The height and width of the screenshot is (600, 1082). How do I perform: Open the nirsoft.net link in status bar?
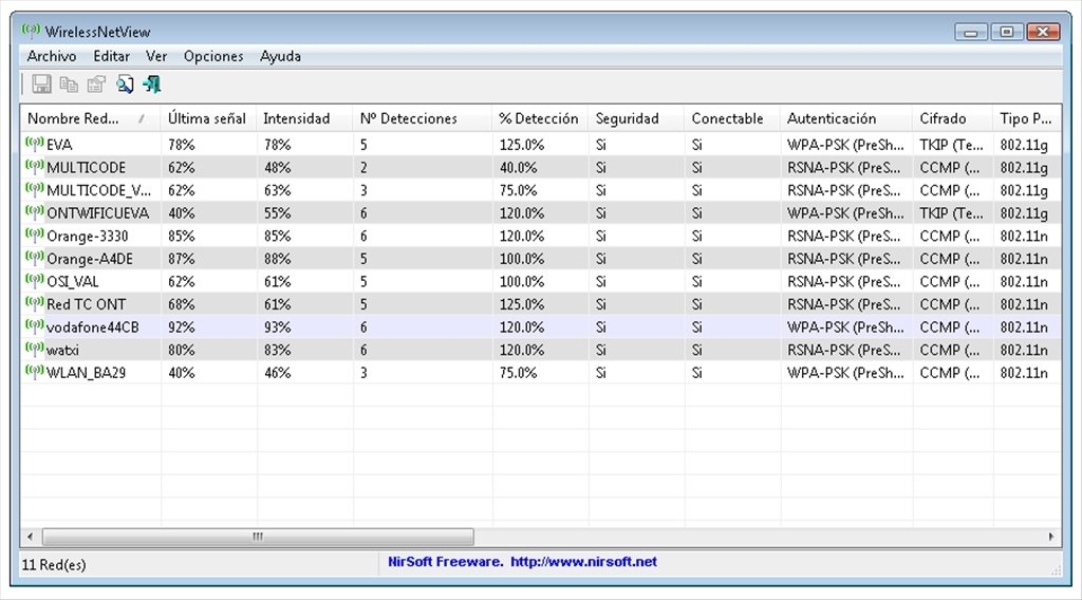click(584, 562)
